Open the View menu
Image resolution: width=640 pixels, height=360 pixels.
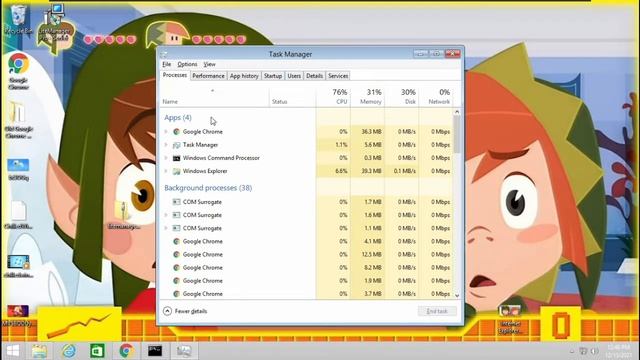[x=209, y=64]
